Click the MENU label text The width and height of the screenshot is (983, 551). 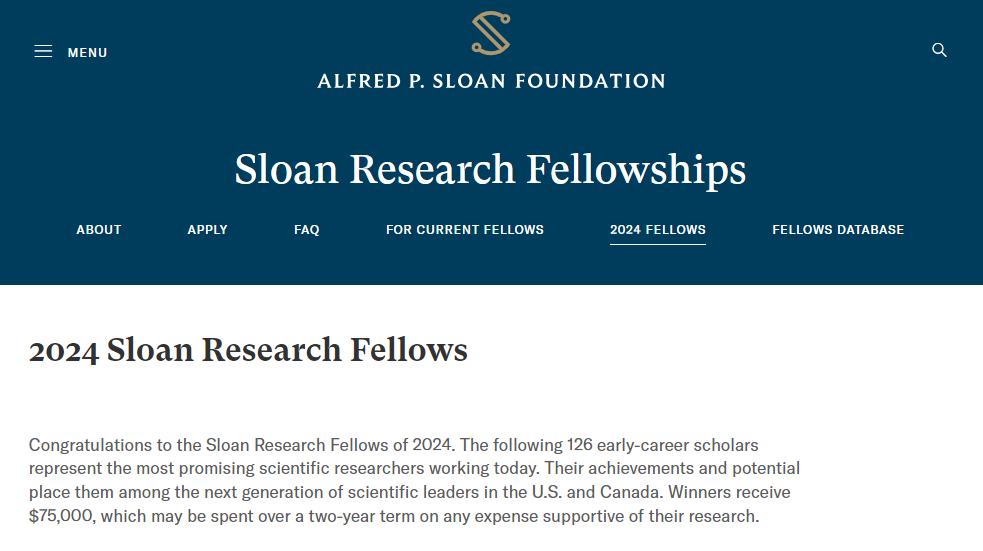88,53
